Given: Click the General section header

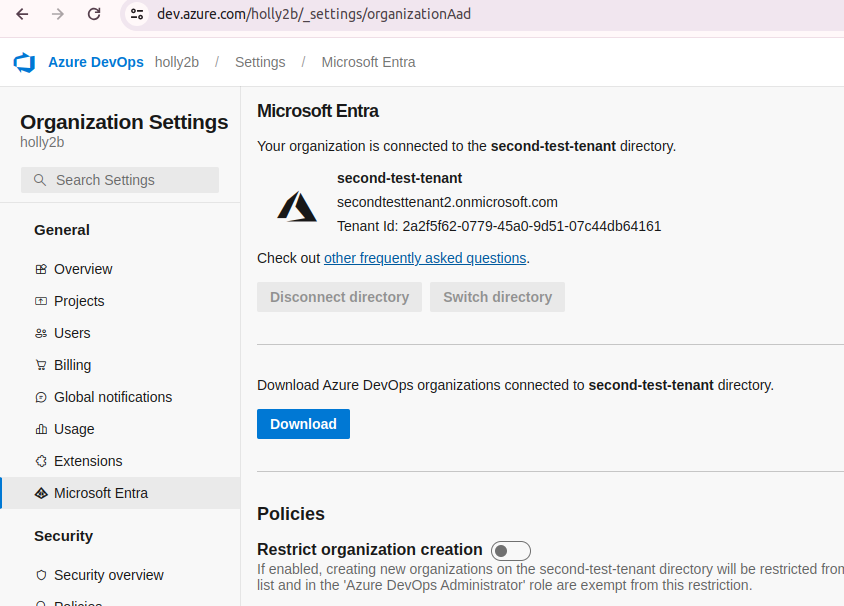Looking at the screenshot, I should [62, 230].
